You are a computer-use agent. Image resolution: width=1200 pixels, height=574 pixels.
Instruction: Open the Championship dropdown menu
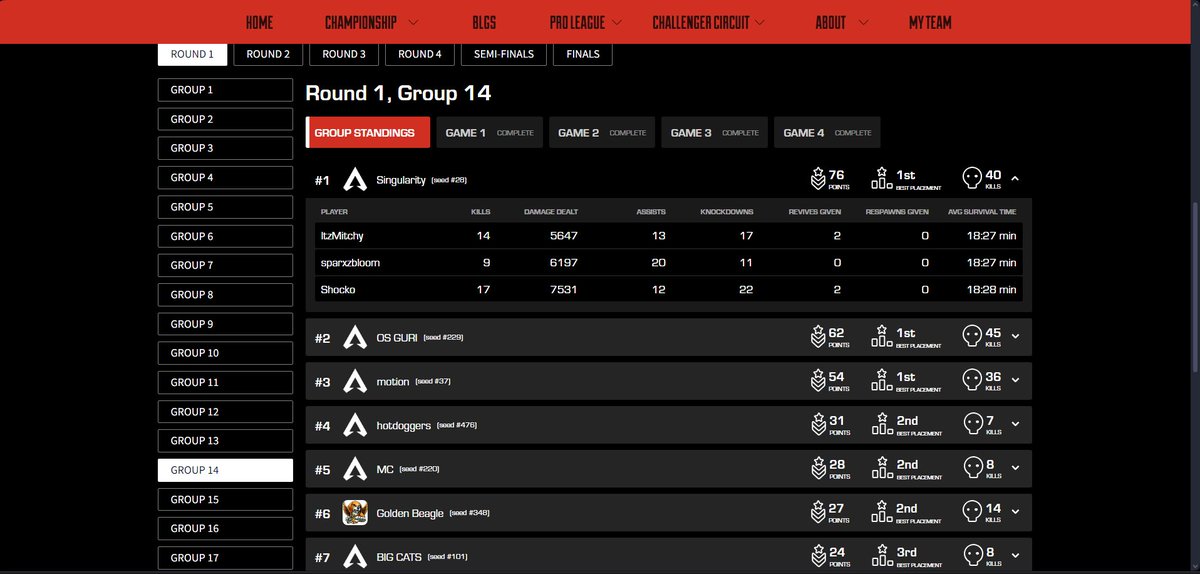[x=371, y=22]
